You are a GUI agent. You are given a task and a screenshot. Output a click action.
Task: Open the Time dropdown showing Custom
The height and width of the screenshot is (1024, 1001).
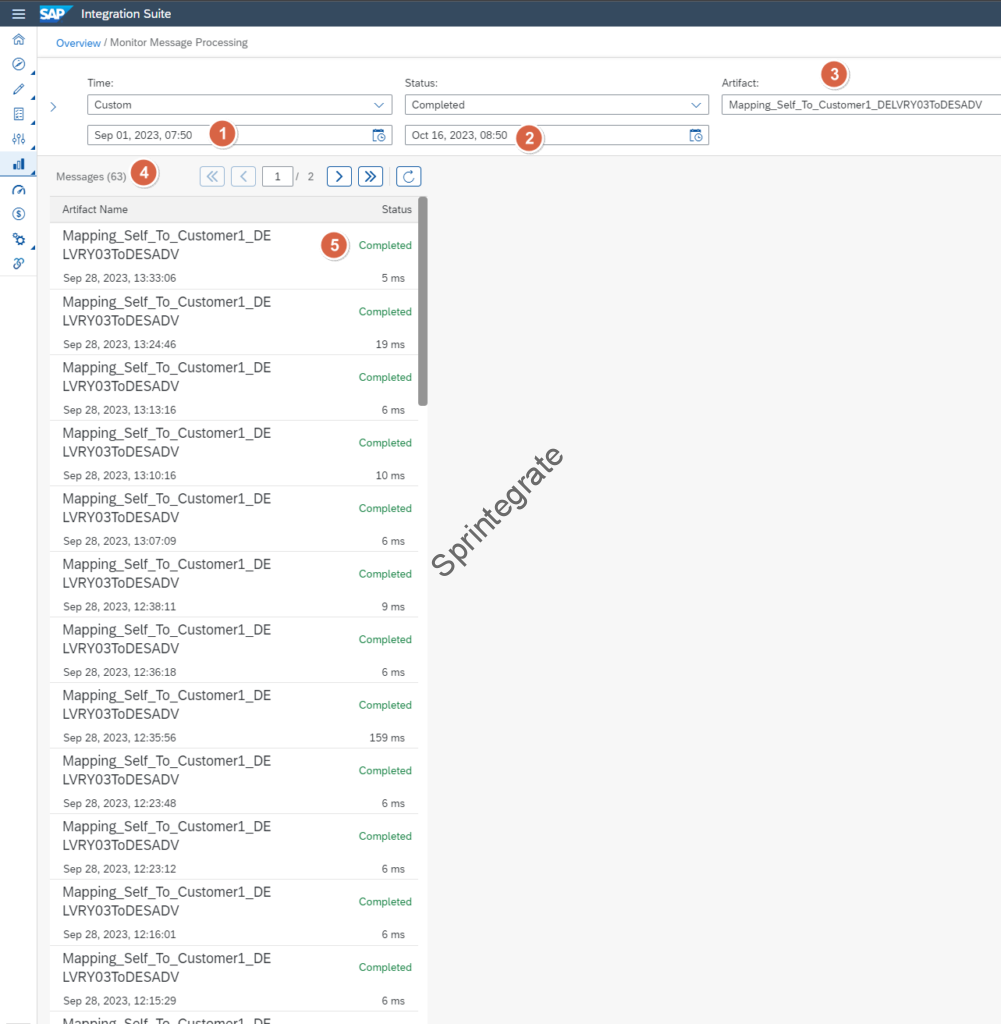pos(239,105)
